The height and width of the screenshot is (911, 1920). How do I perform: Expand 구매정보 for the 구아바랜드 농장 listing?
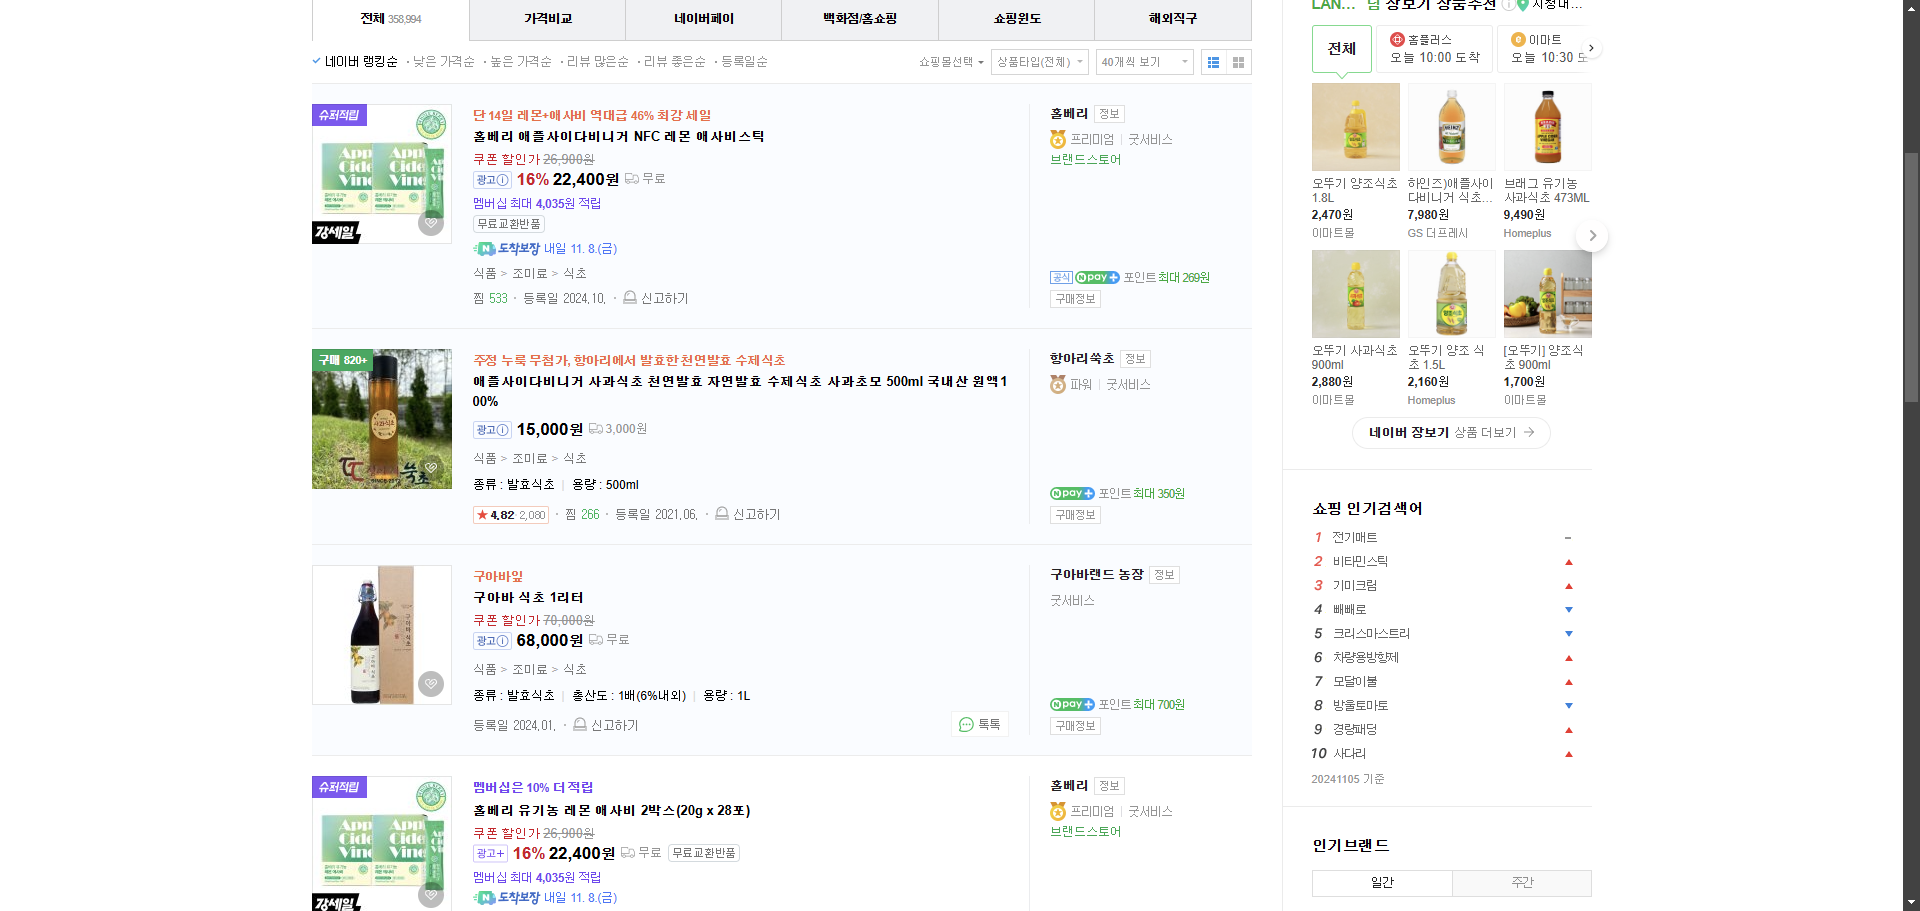(x=1075, y=726)
